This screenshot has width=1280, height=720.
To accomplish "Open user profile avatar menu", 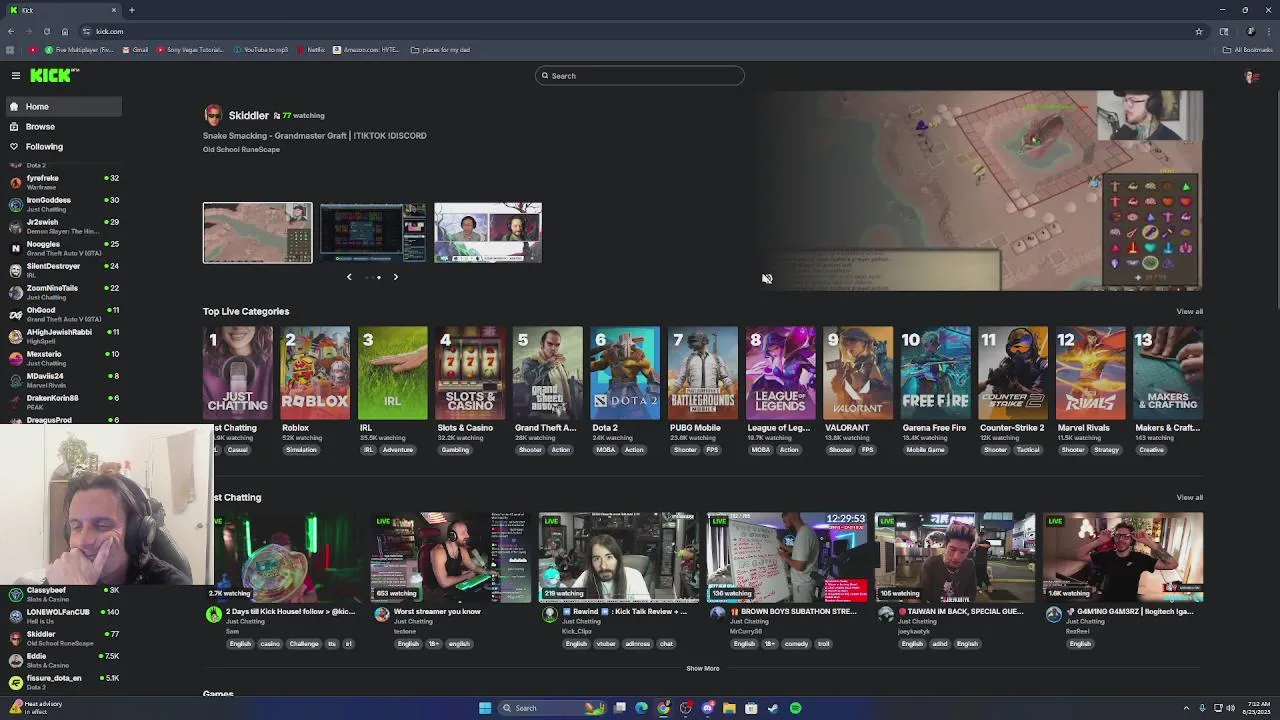I will tap(1251, 76).
